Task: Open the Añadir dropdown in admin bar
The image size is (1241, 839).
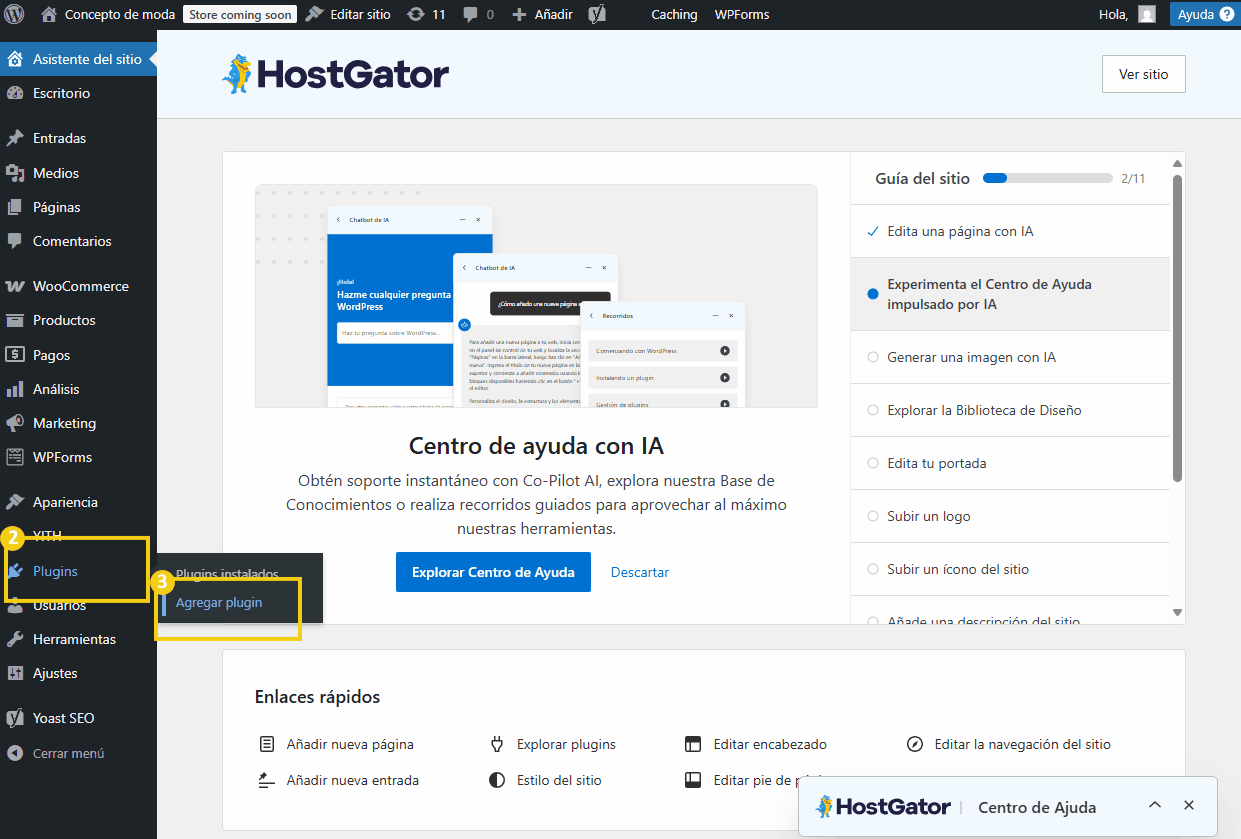Action: (x=542, y=15)
